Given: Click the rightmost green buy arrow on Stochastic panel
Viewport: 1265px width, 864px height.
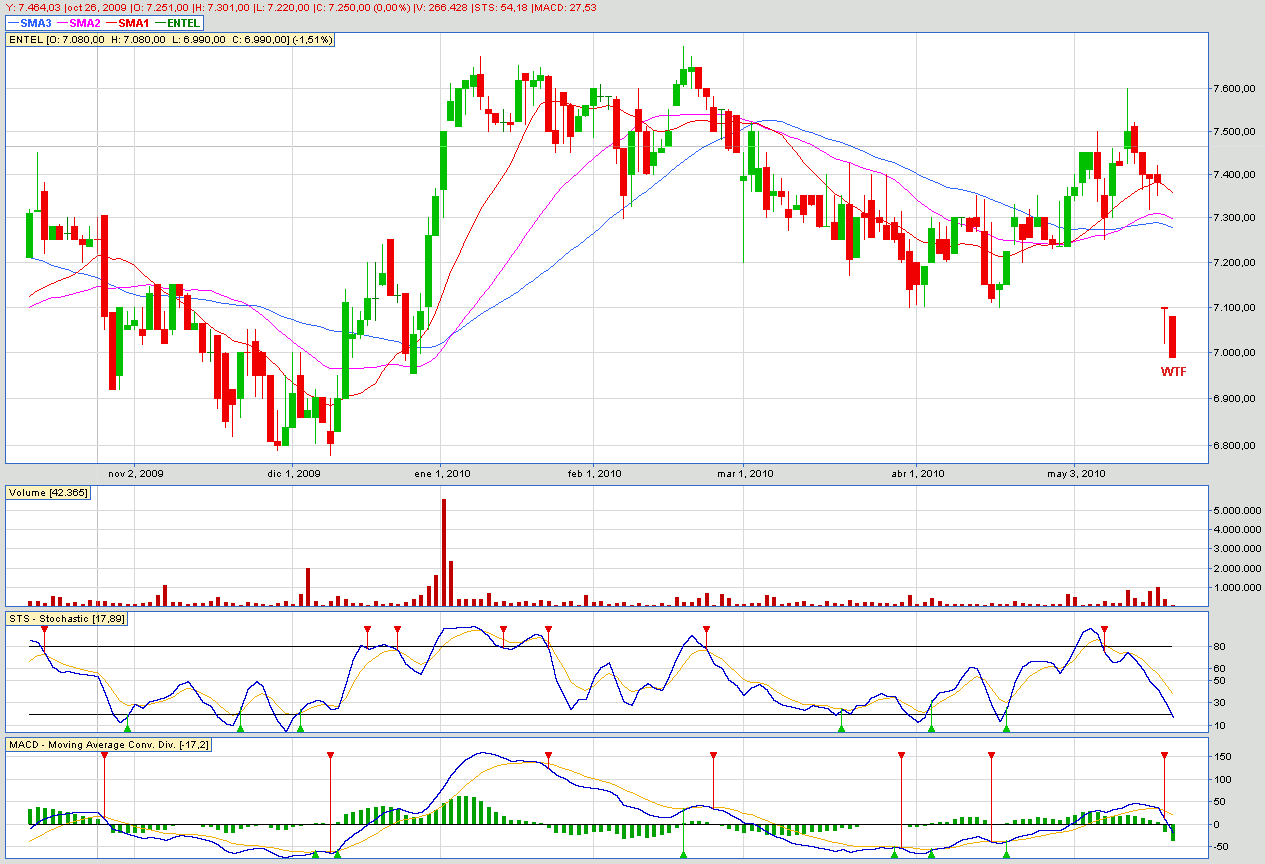Looking at the screenshot, I should (1006, 728).
